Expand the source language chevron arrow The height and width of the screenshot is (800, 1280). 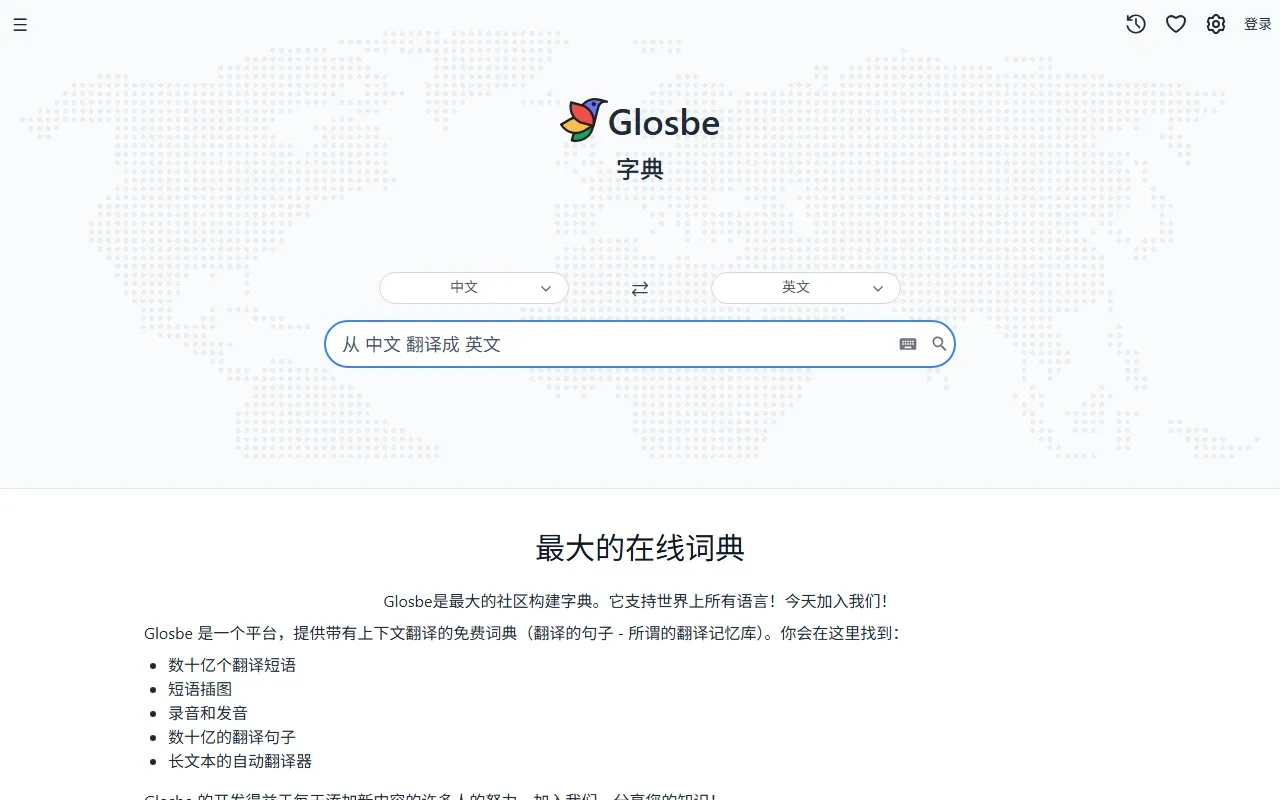coord(547,288)
